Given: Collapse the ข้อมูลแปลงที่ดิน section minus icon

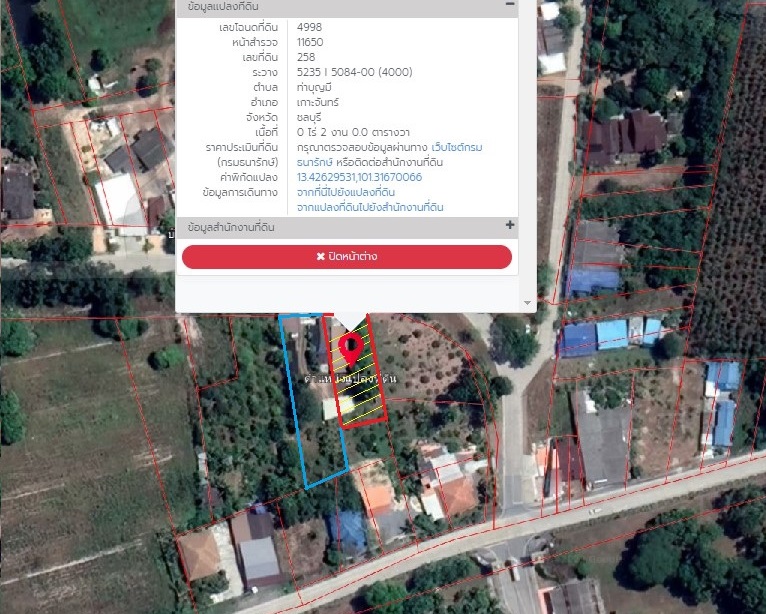Looking at the screenshot, I should pyautogui.click(x=510, y=4).
